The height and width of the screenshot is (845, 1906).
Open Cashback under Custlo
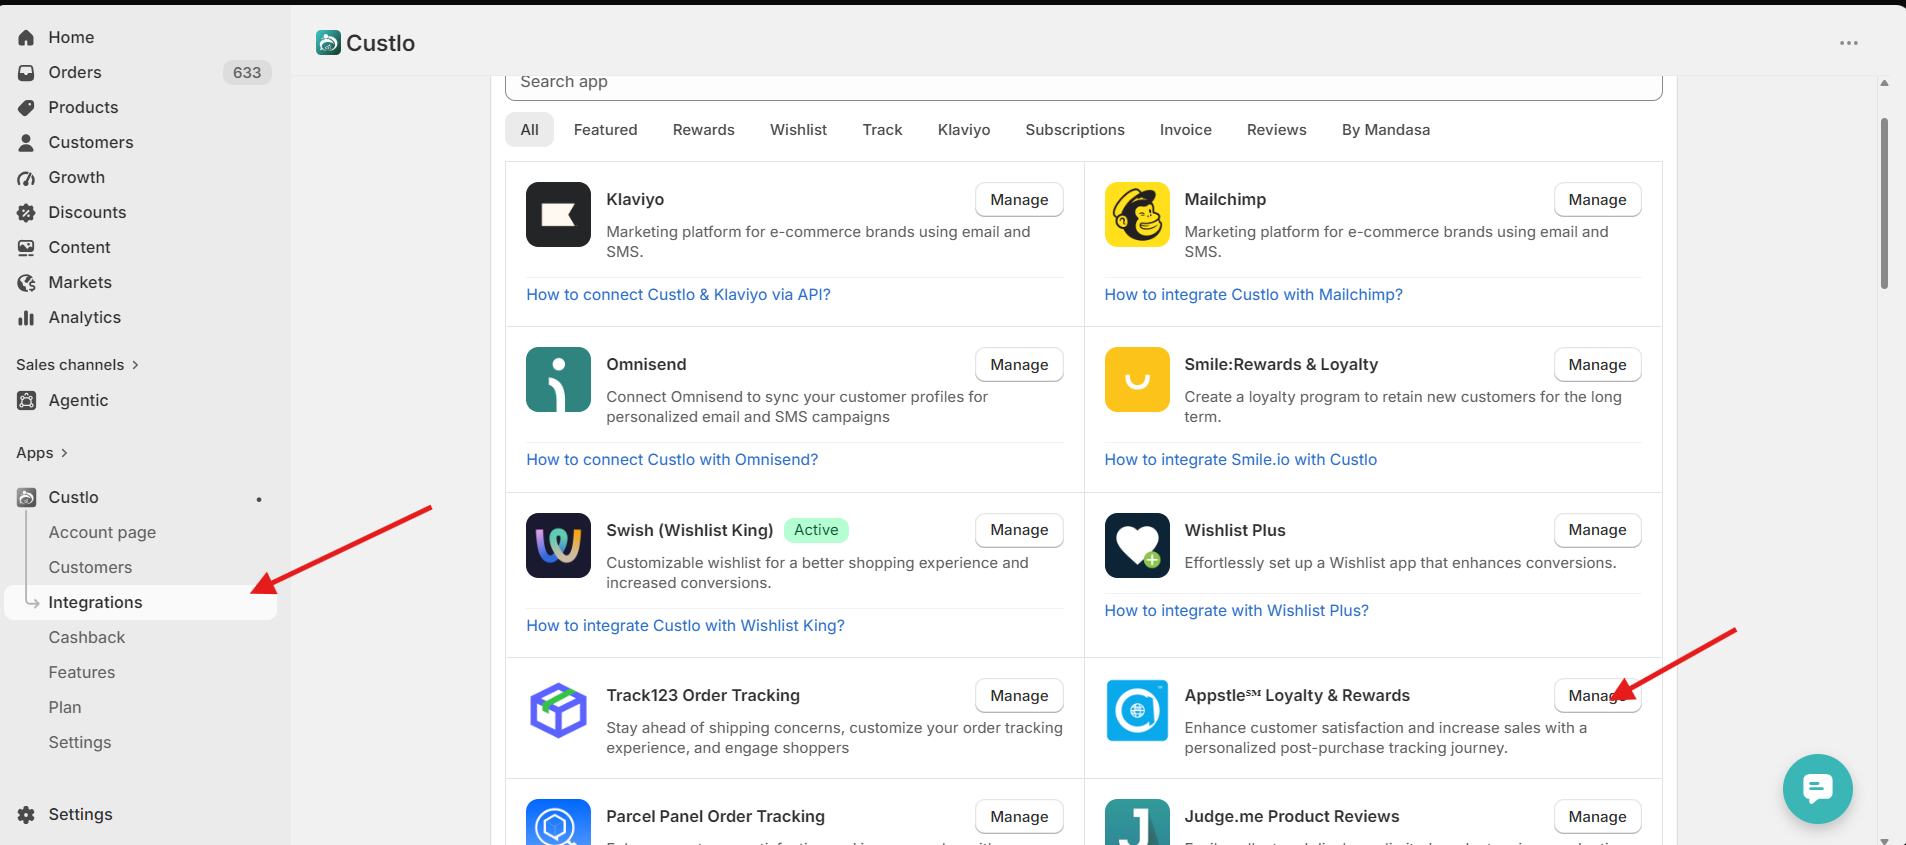click(87, 637)
